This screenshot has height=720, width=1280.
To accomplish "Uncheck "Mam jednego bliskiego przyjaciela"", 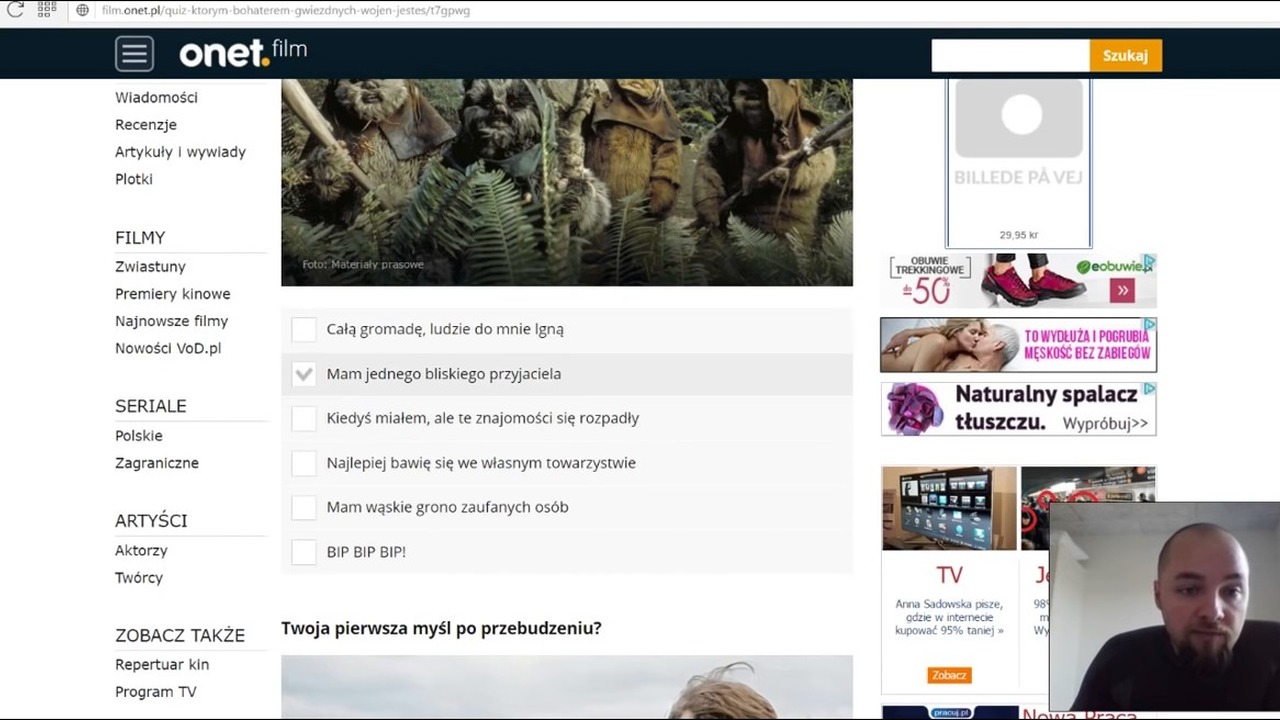I will tap(304, 374).
